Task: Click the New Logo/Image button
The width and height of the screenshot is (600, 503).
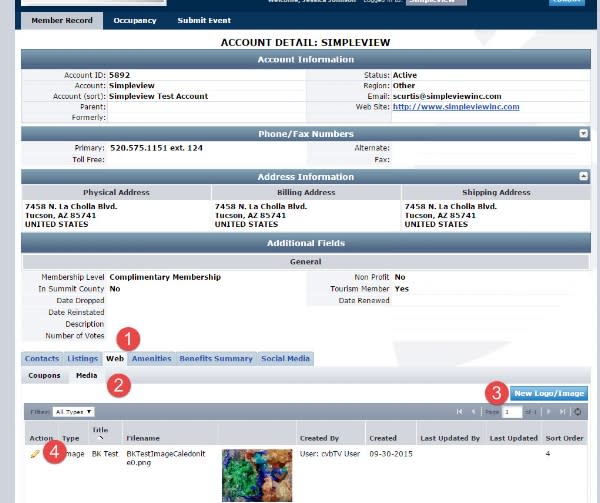Action: click(x=549, y=393)
